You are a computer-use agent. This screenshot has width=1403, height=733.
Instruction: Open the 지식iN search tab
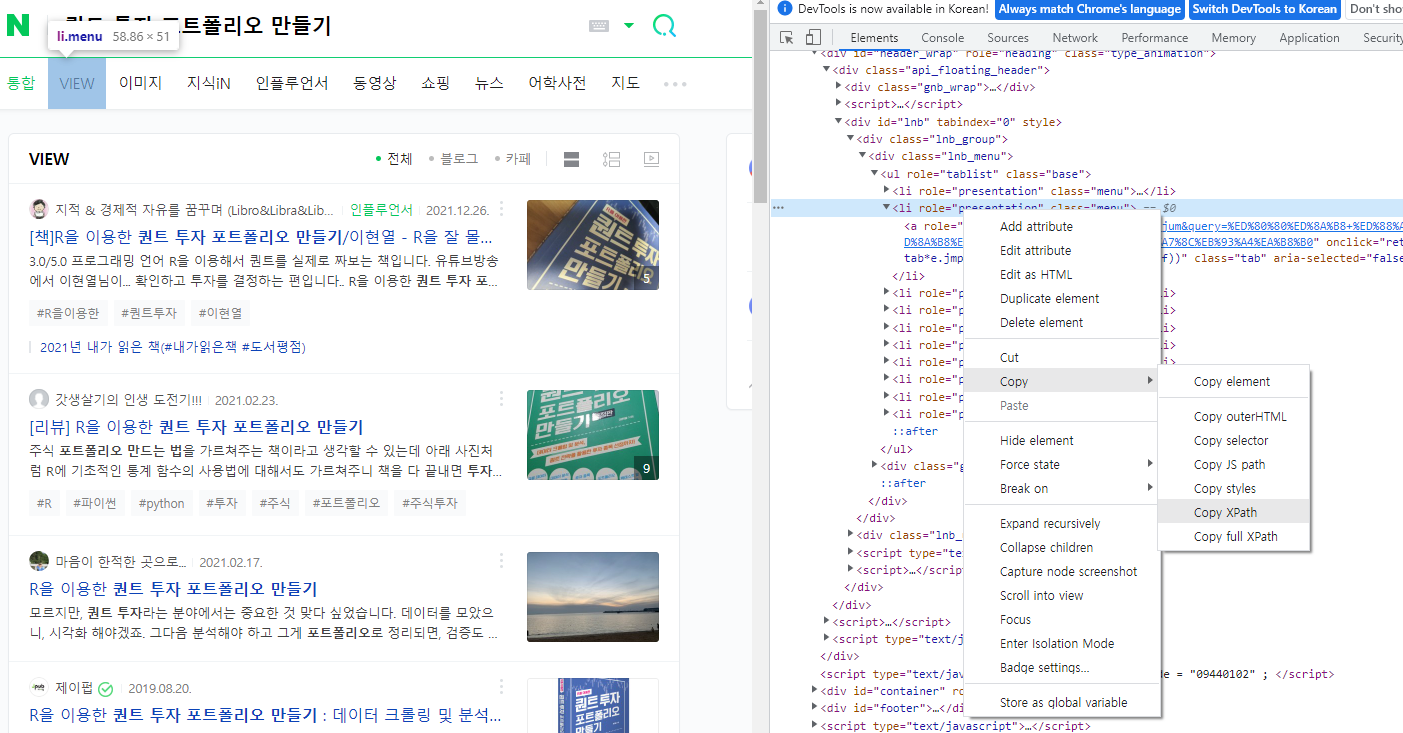click(209, 83)
